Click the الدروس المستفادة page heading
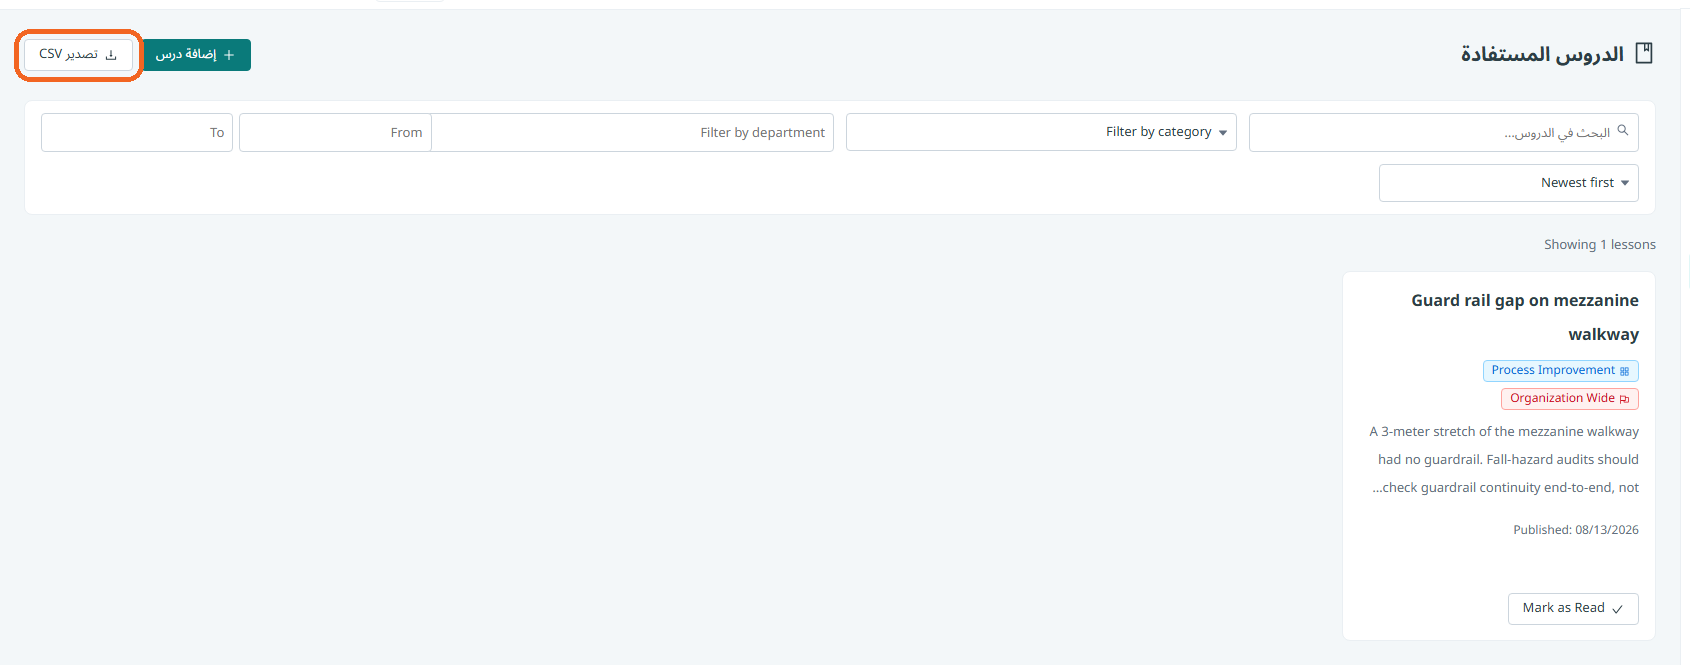Image resolution: width=1690 pixels, height=665 pixels. click(x=1542, y=54)
